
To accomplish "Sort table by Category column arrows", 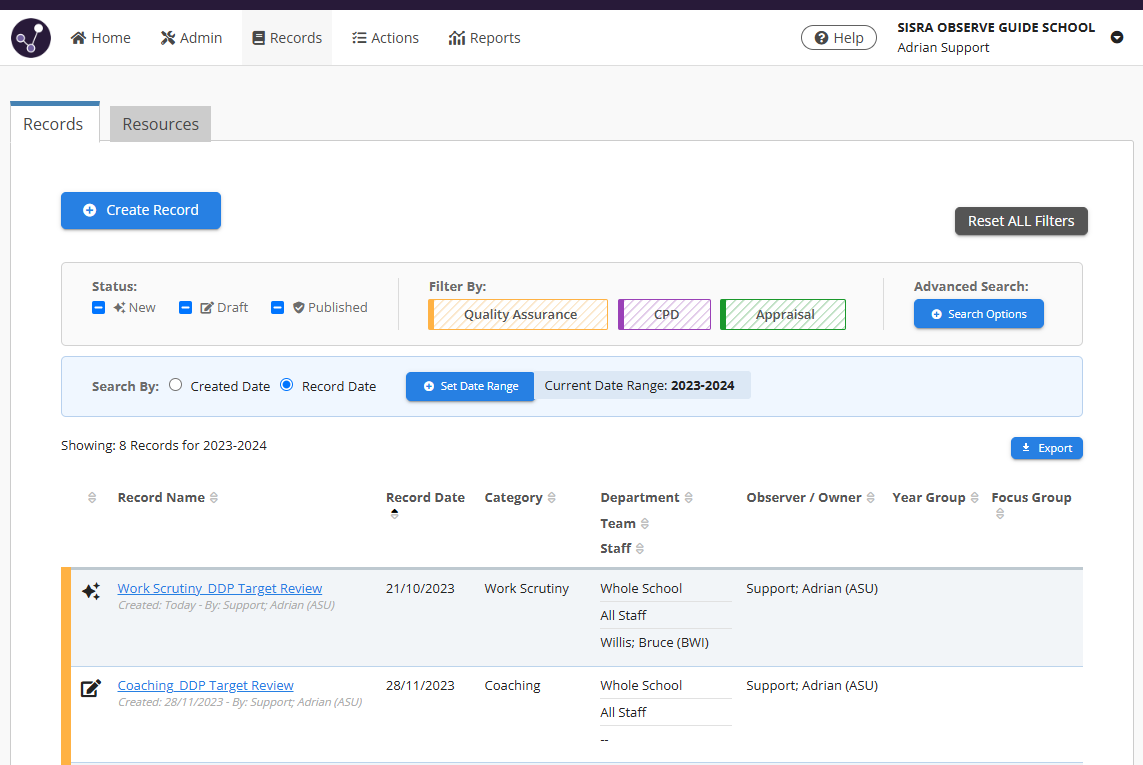I will (552, 498).
